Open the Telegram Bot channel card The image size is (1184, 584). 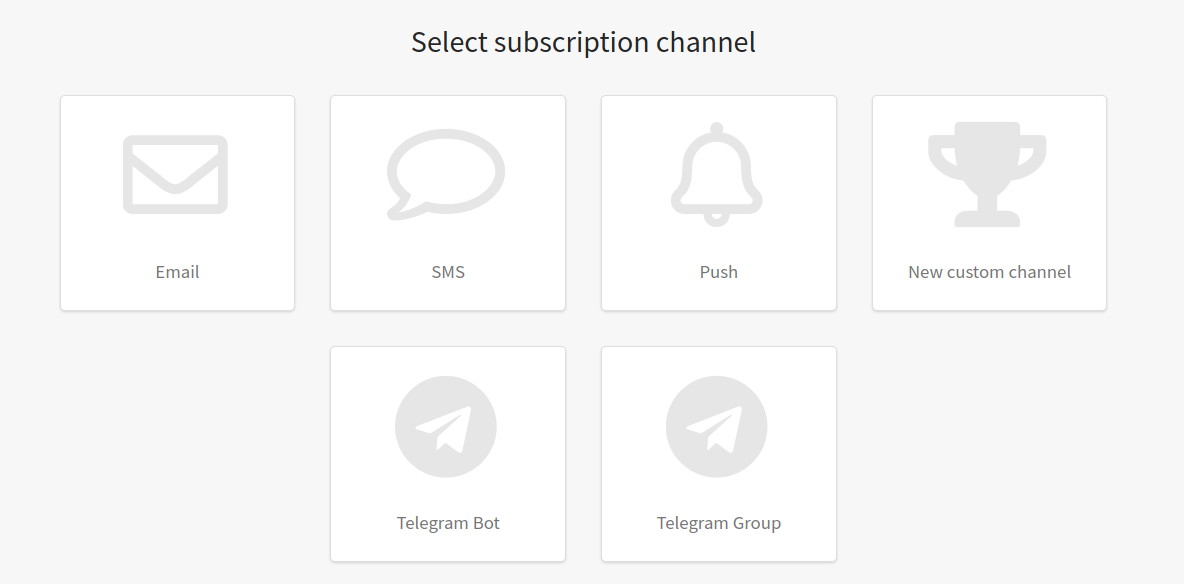(448, 454)
